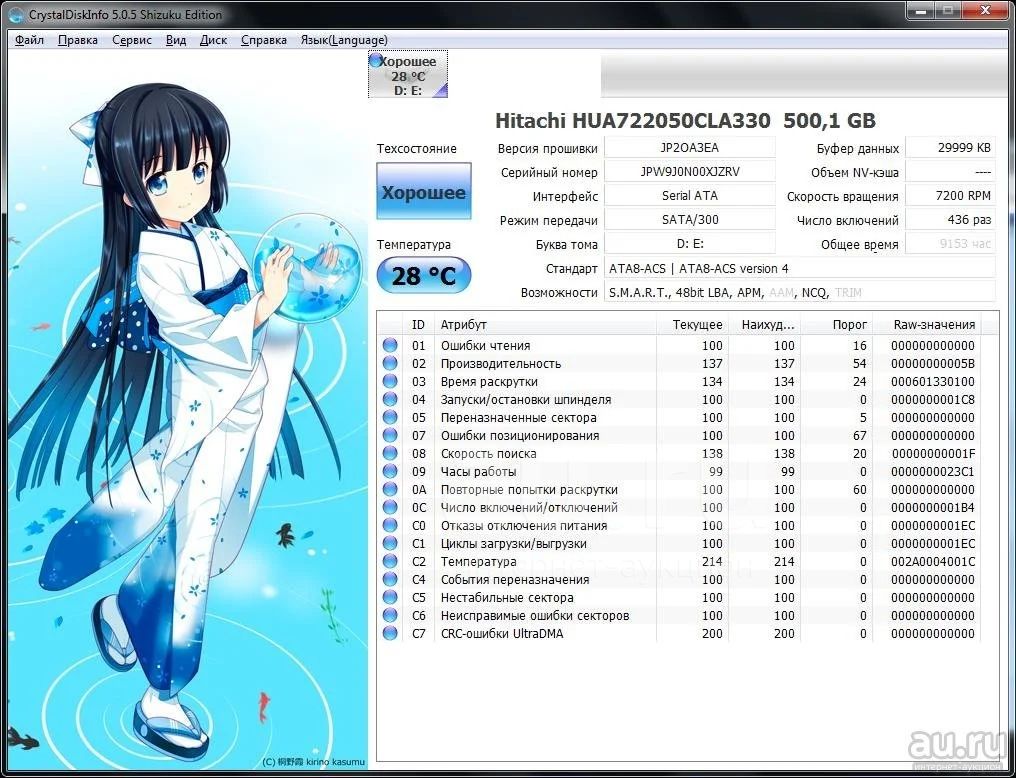Click the ID column header
The image size is (1016, 778).
[419, 325]
